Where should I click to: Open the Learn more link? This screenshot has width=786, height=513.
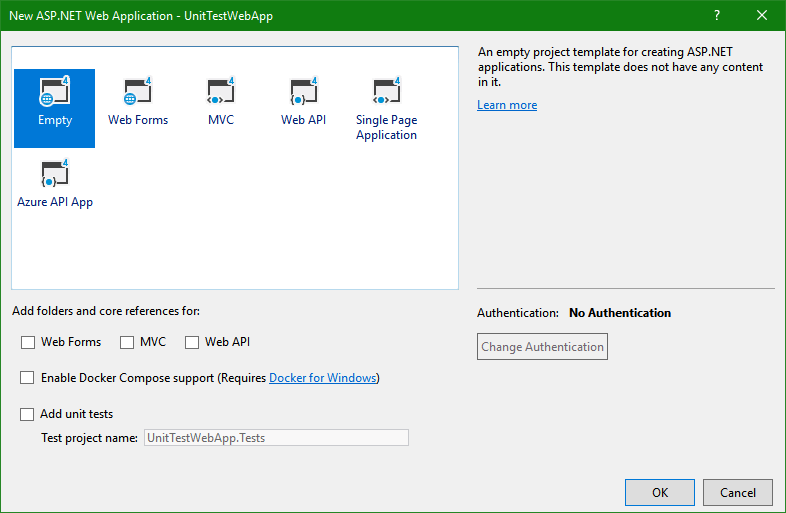point(507,105)
